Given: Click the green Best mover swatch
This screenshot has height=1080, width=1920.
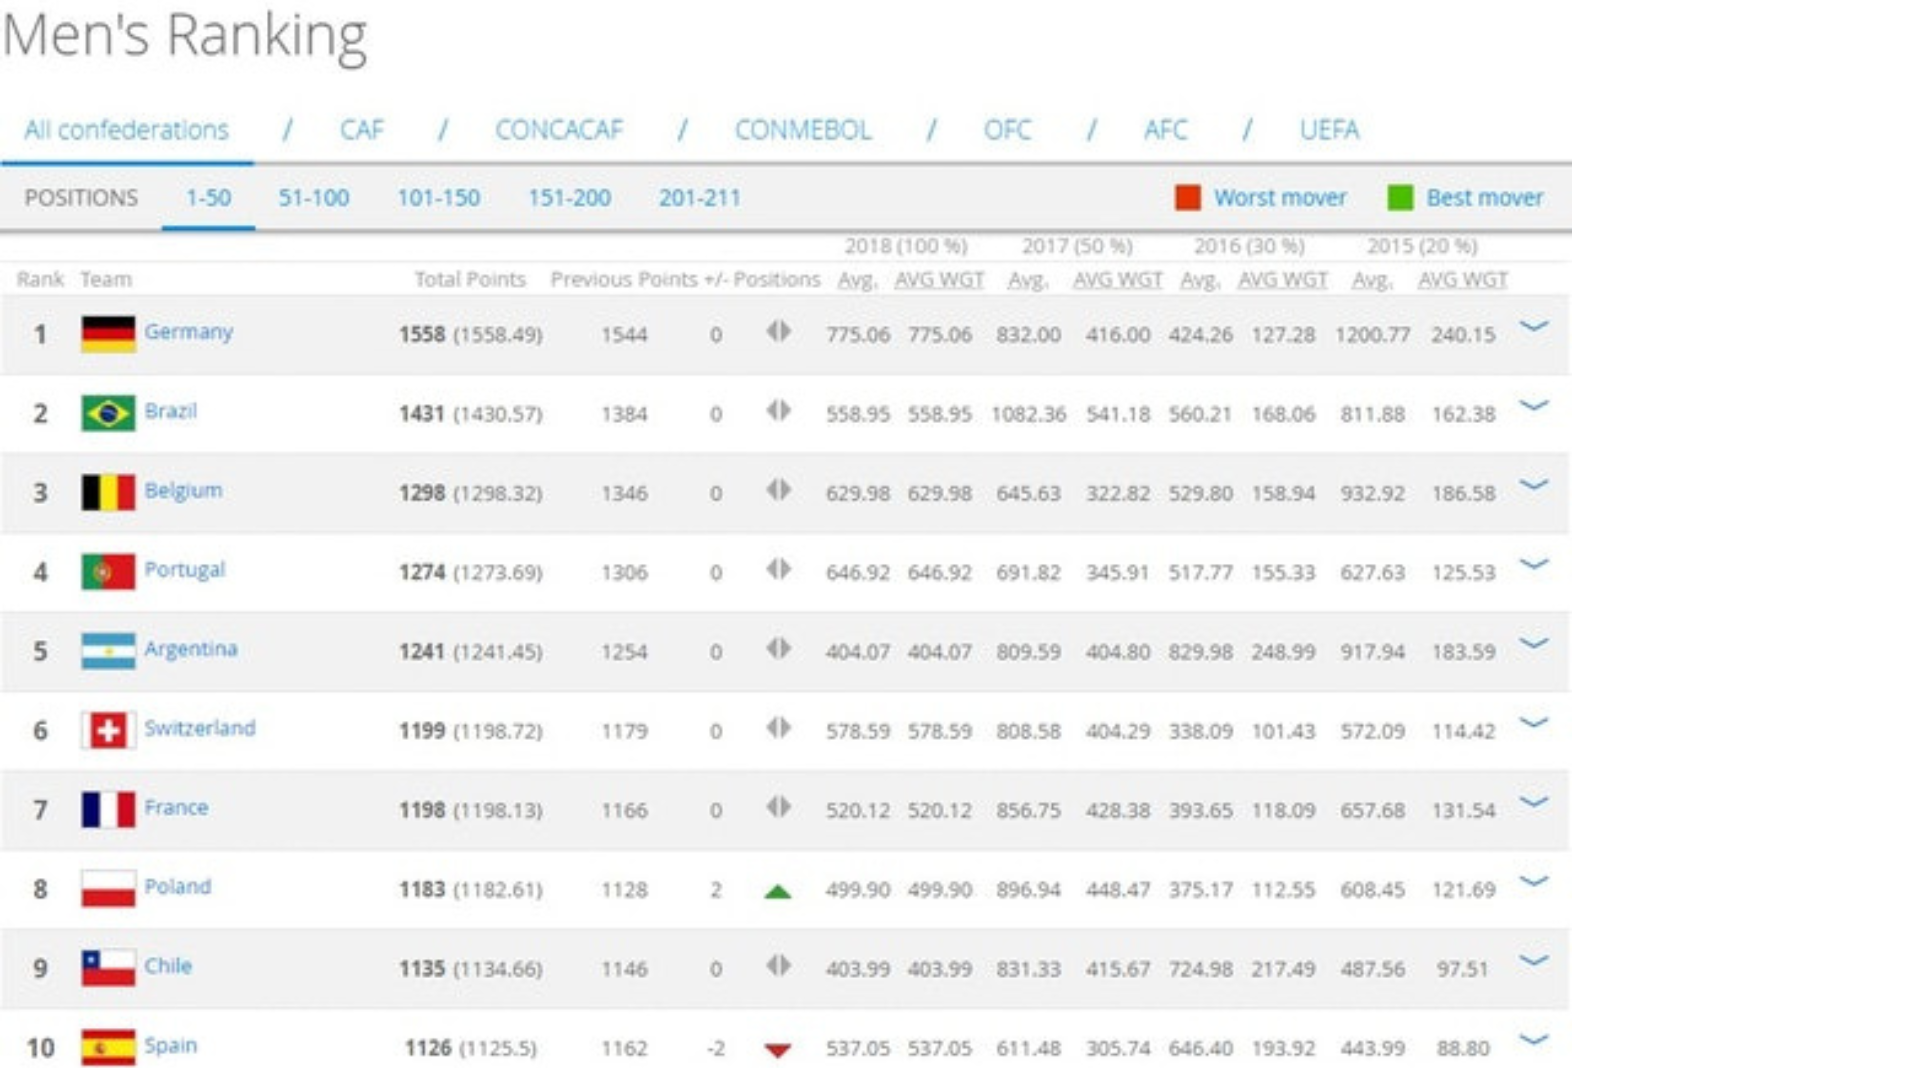Looking at the screenshot, I should pos(1401,198).
